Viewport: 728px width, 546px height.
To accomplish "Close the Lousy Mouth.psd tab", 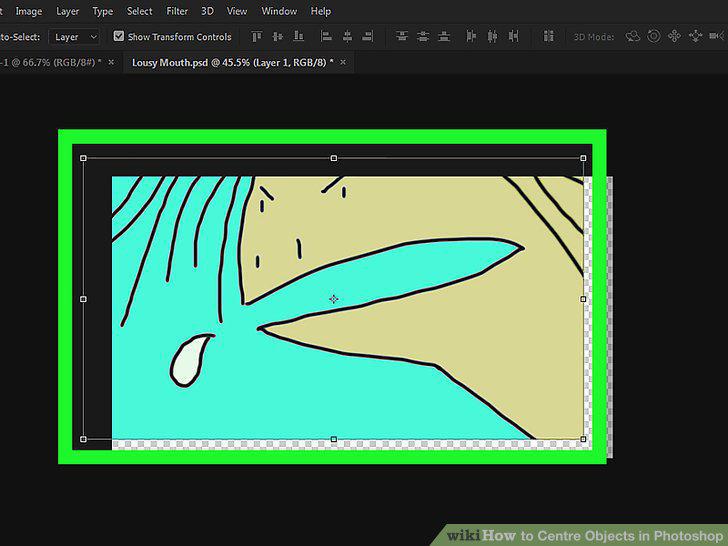I will (343, 62).
